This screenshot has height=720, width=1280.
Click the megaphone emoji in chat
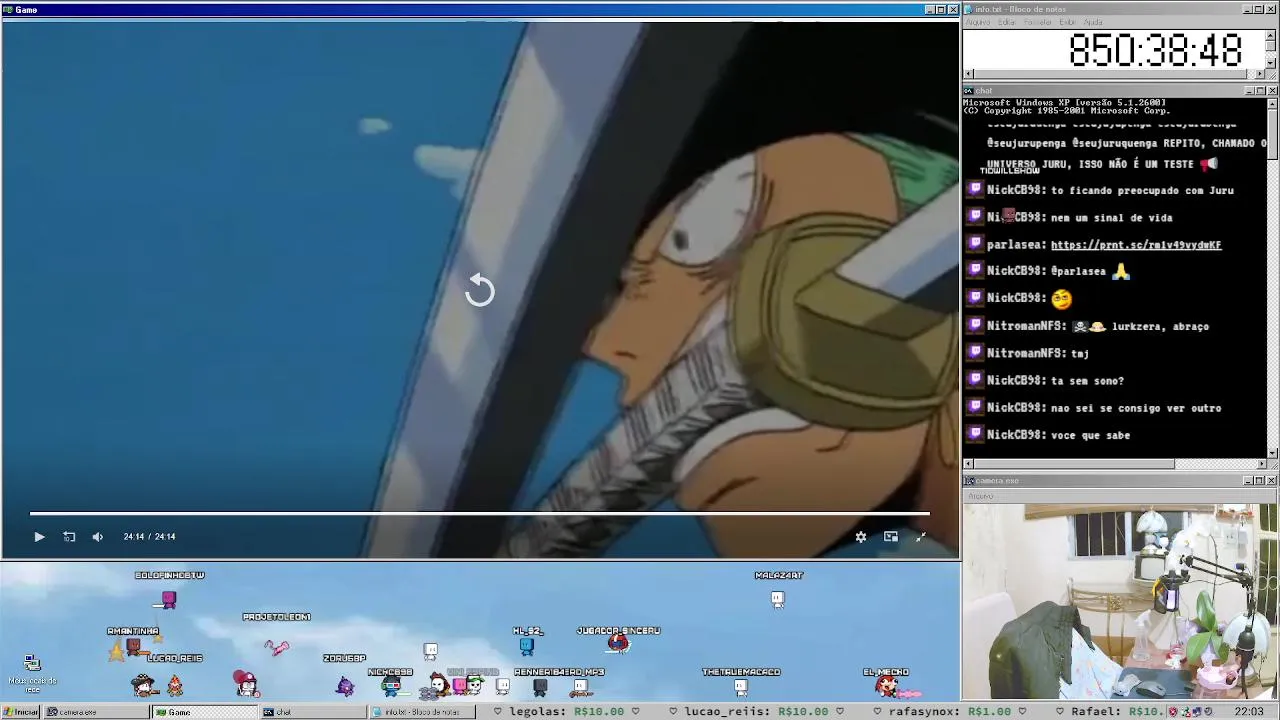[x=1209, y=163]
